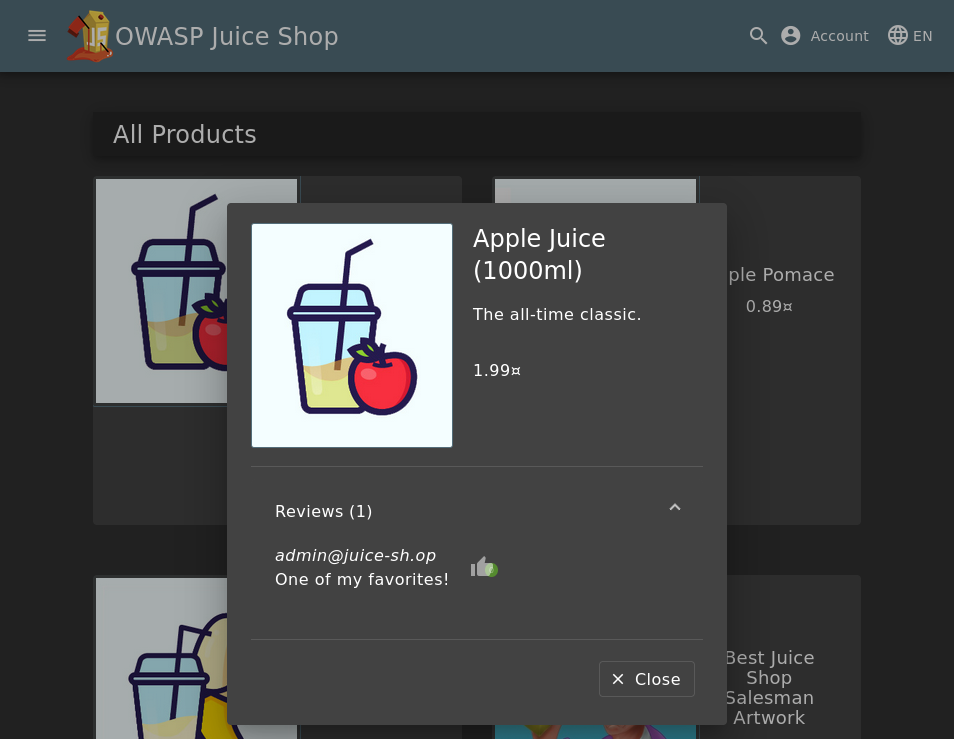Click the 0.89¤ price on background card
Viewport: 954px width, 739px height.
[769, 306]
